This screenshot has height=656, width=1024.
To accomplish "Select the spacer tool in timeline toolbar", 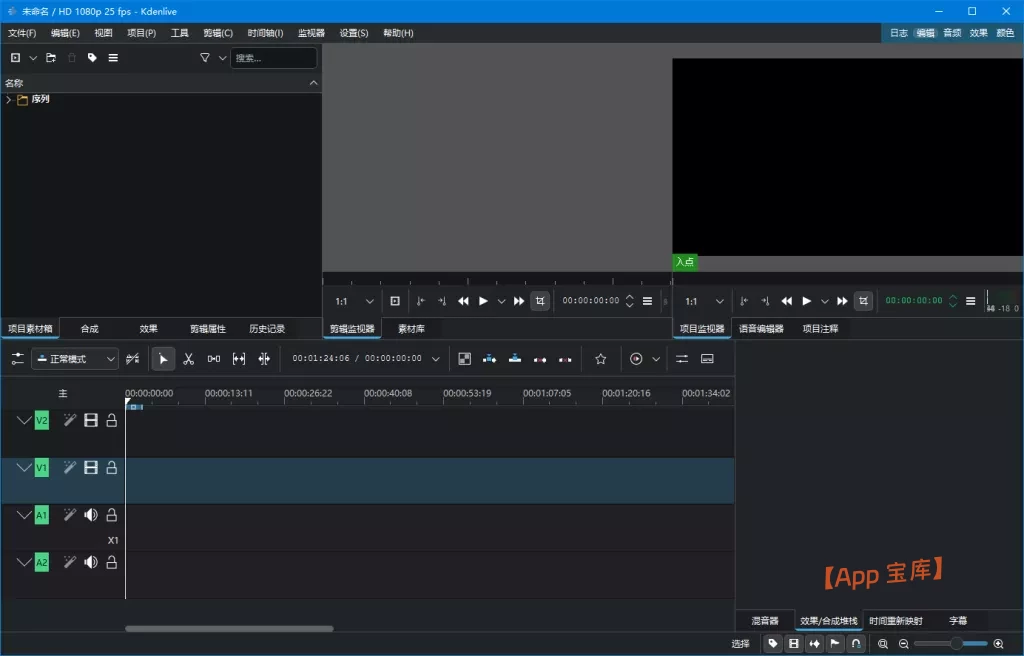I will (x=214, y=359).
